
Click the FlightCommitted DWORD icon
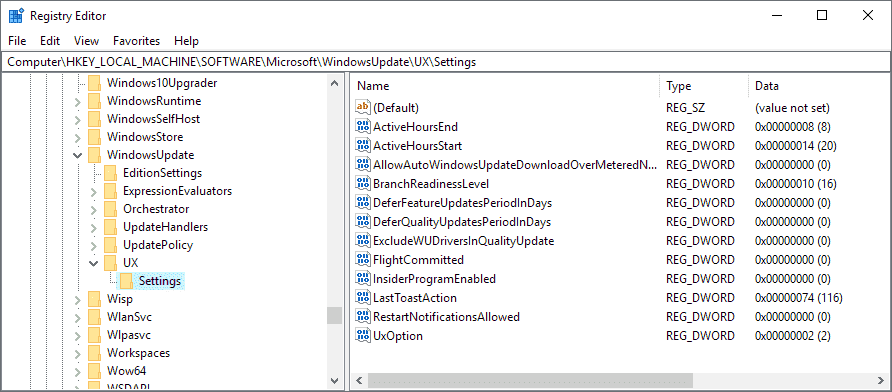pyautogui.click(x=362, y=259)
